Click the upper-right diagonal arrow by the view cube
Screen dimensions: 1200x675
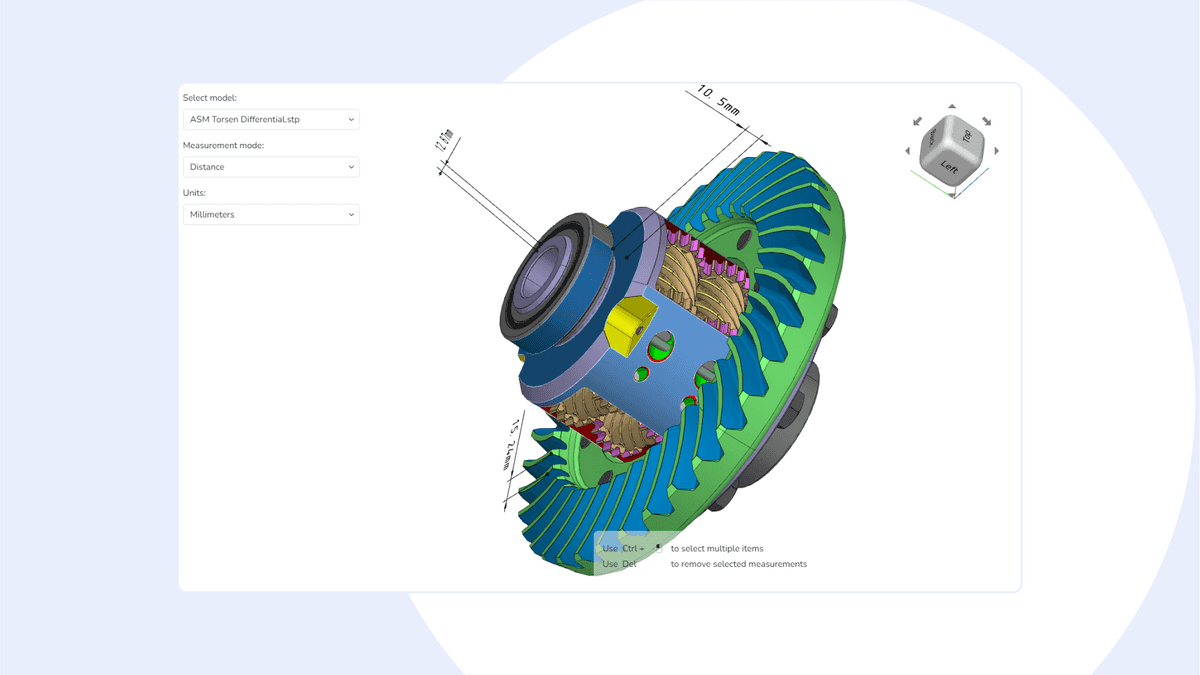coord(986,121)
